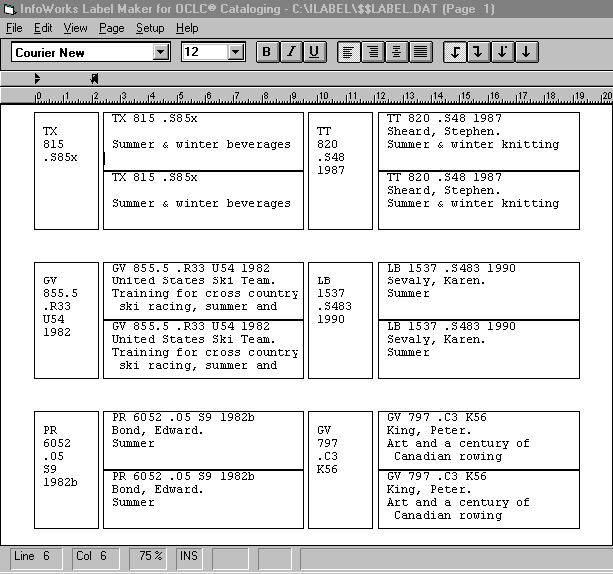Viewport: 613px width, 574px height.
Task: Open the Courier New font dropdown
Action: coord(161,52)
